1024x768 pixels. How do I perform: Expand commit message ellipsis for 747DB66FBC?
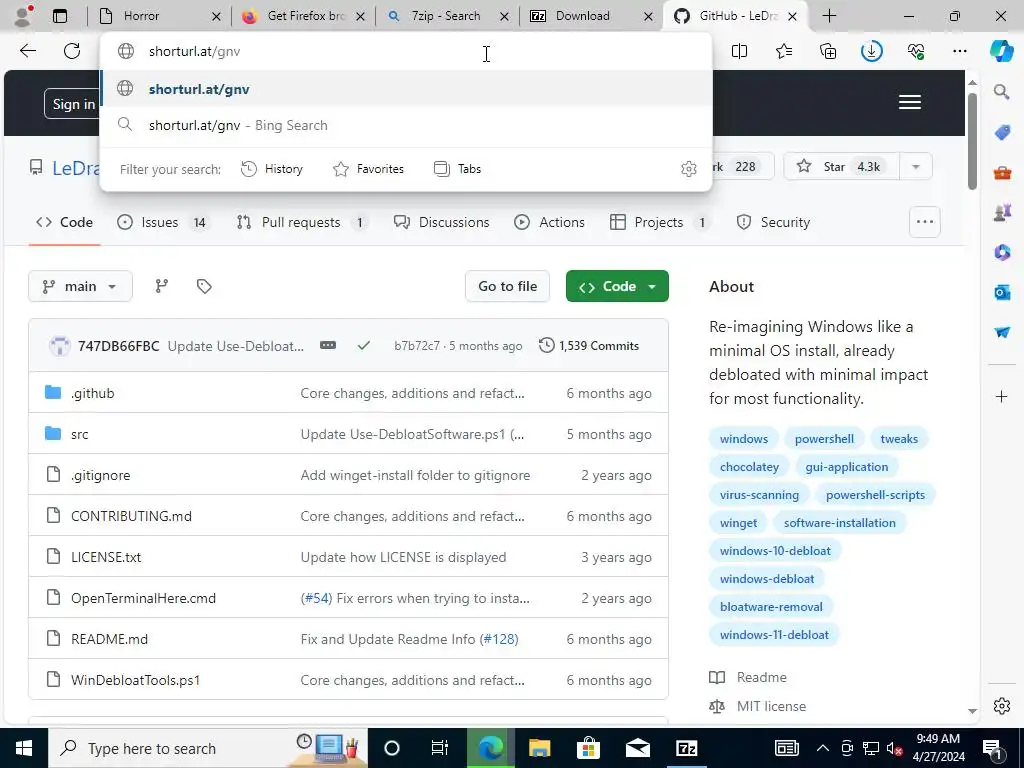coord(328,345)
